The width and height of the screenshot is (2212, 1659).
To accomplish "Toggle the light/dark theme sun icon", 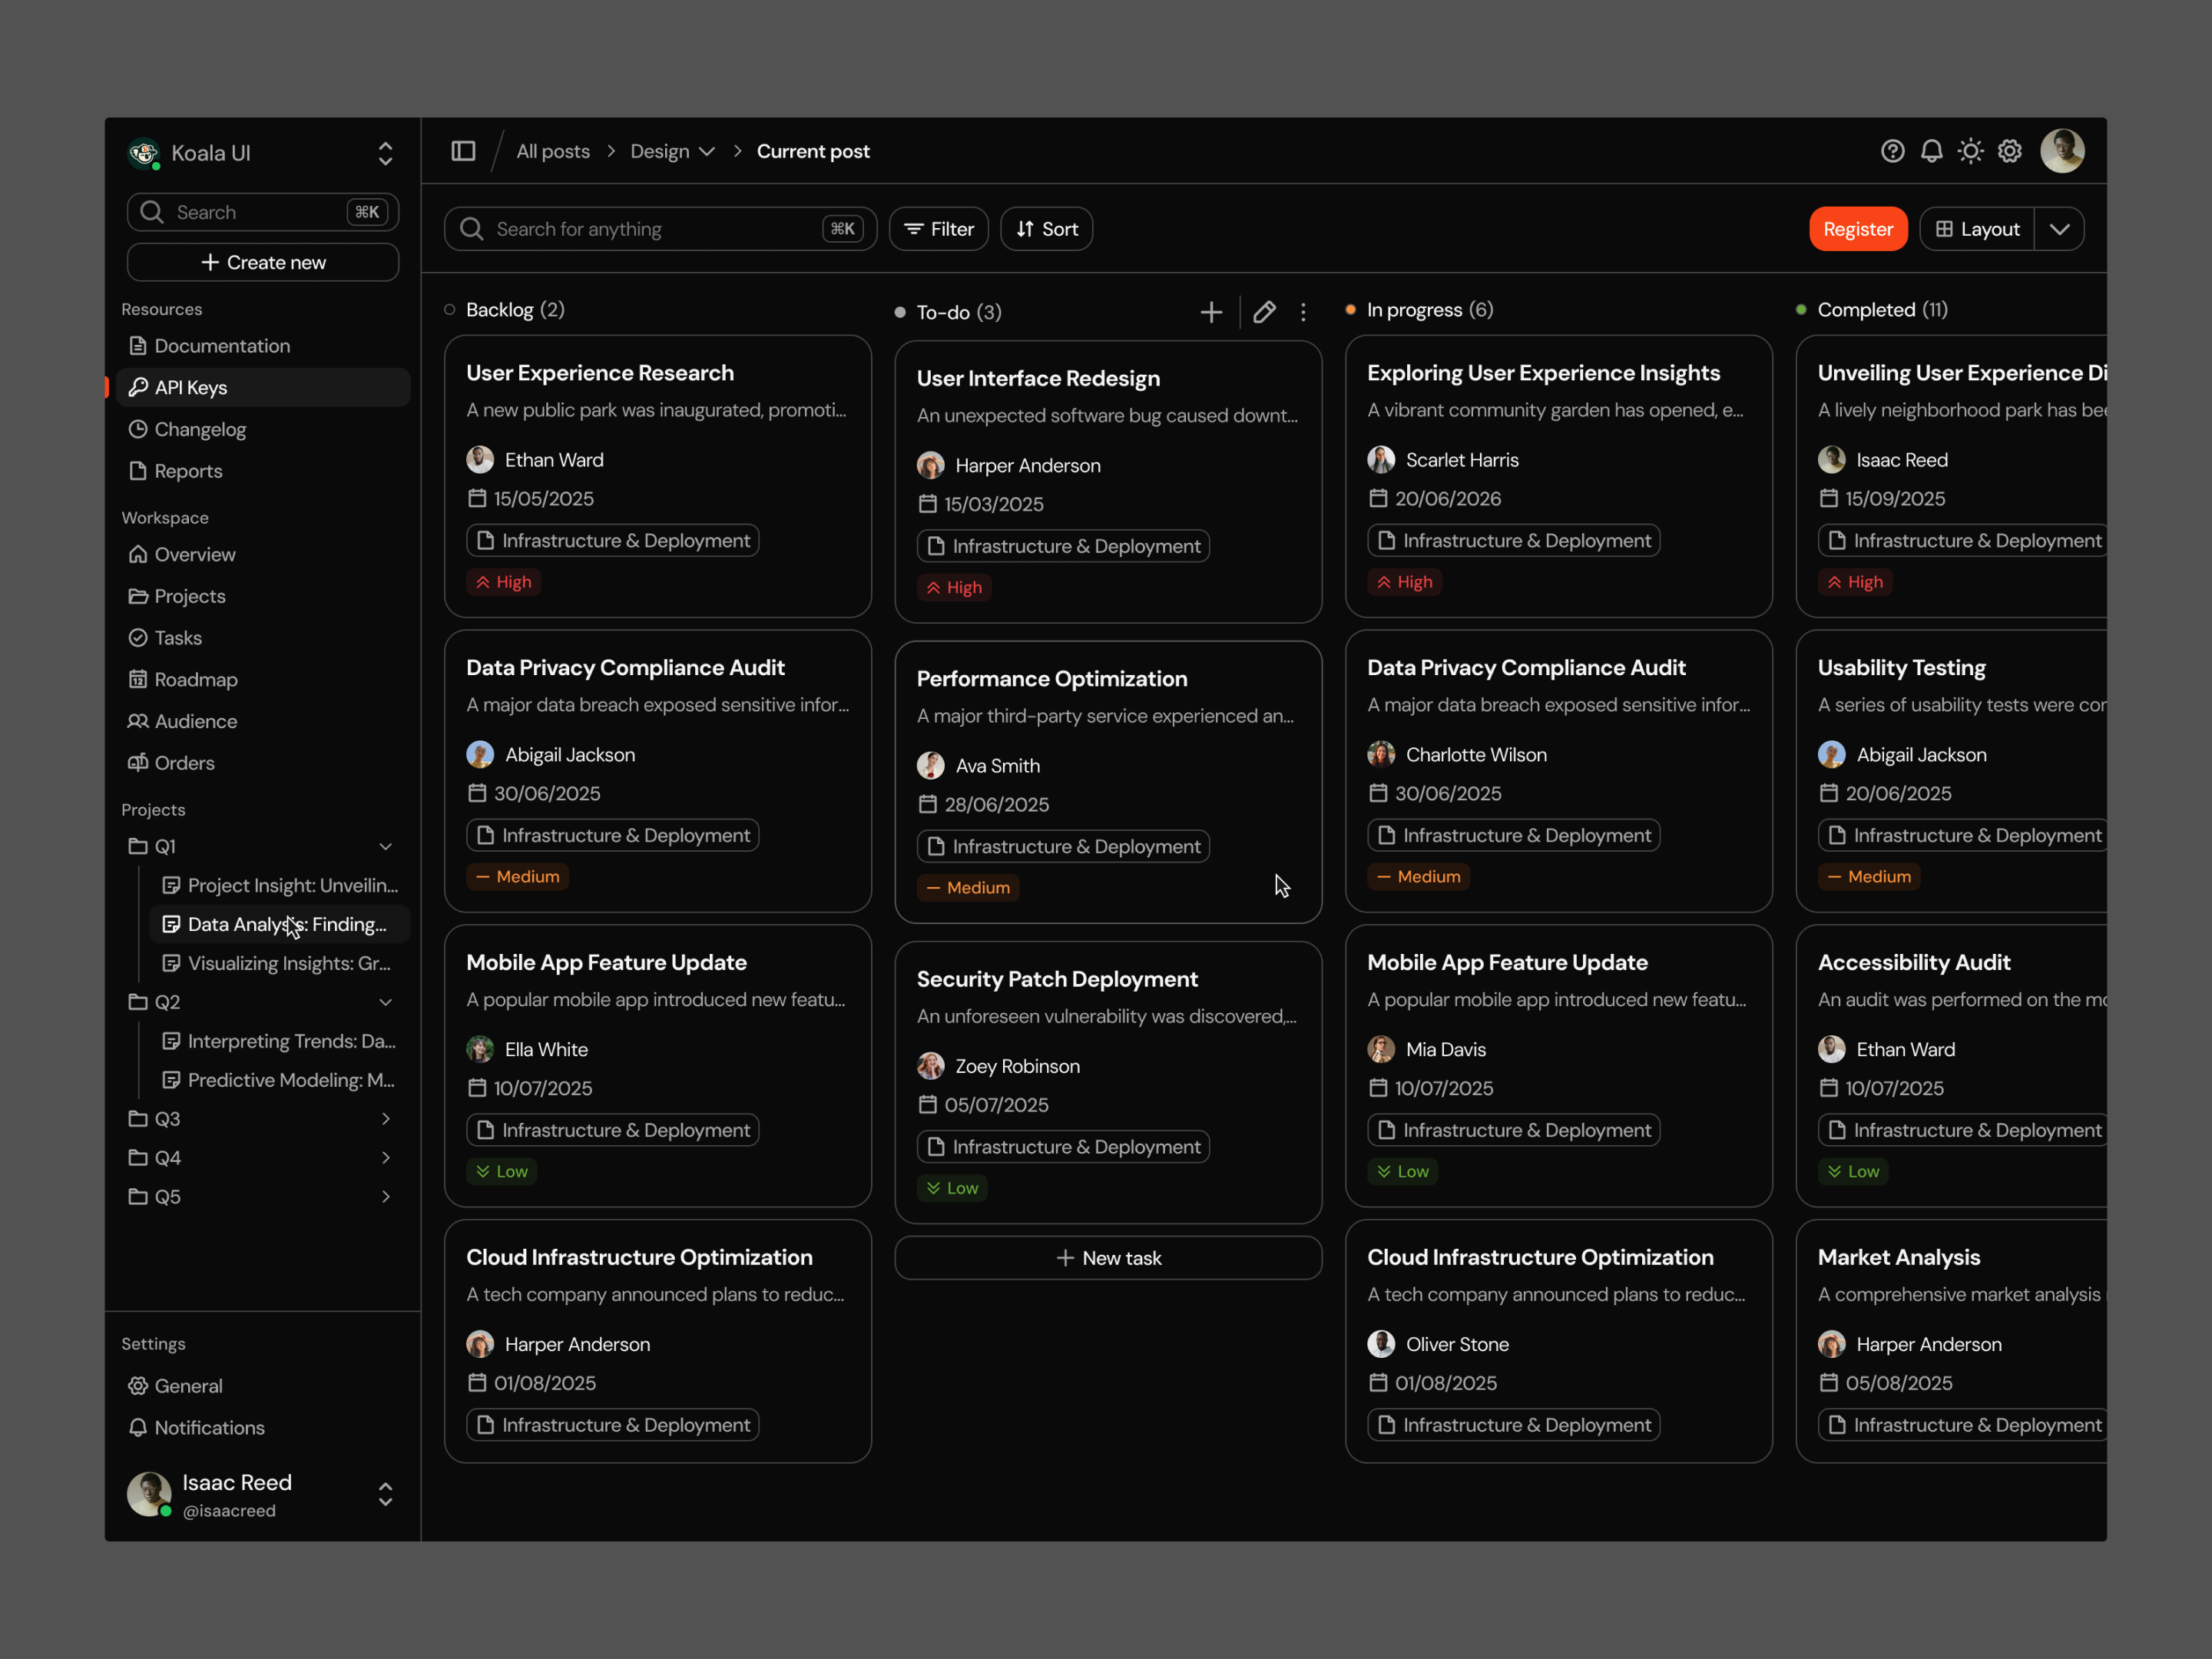I will (1970, 151).
